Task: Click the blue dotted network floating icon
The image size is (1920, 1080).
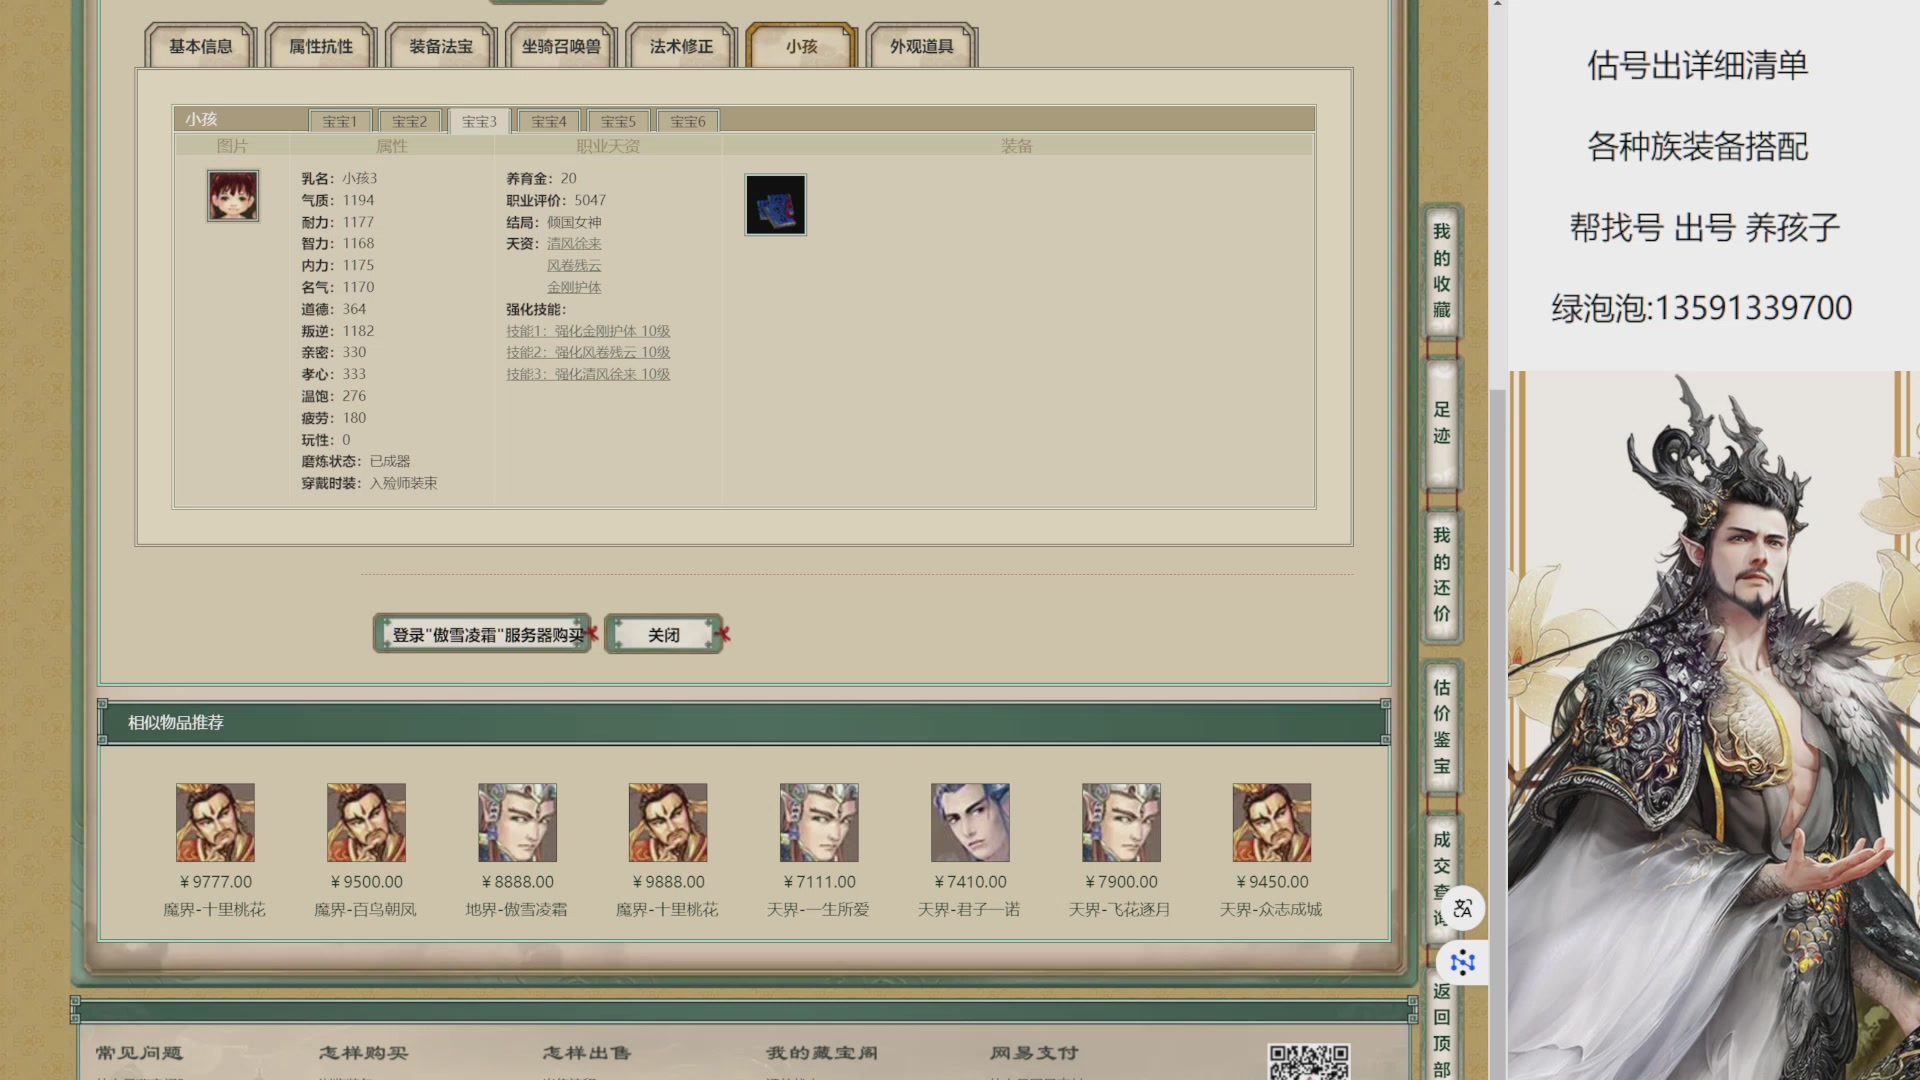Action: pyautogui.click(x=1463, y=963)
